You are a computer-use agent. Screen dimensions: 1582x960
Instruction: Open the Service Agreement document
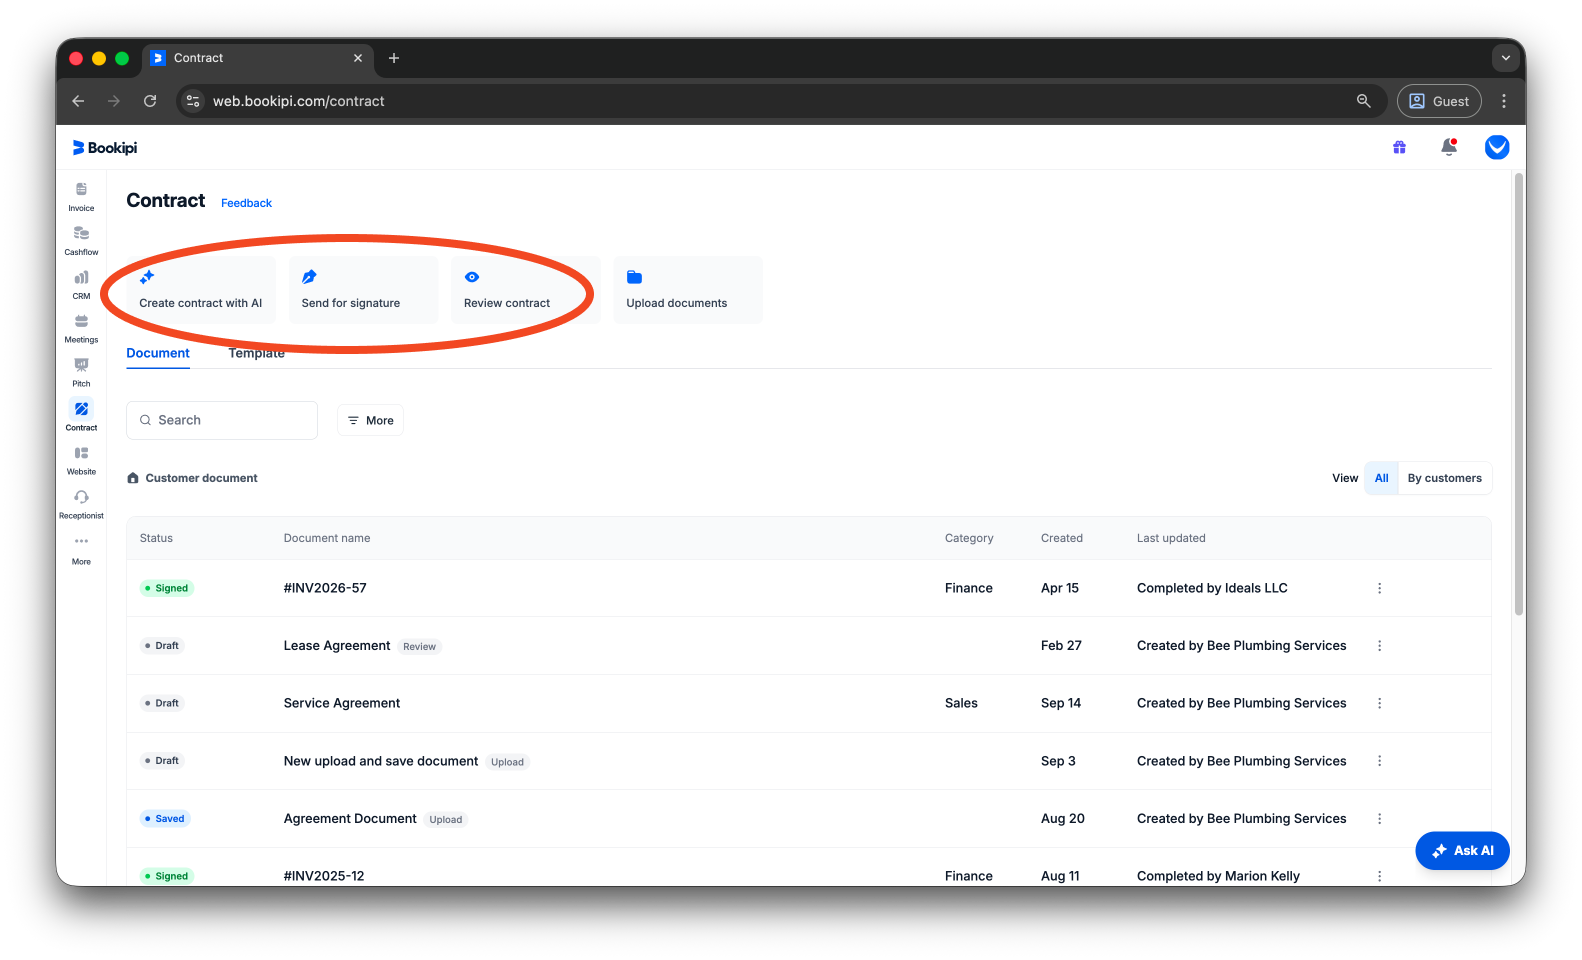[x=342, y=703]
